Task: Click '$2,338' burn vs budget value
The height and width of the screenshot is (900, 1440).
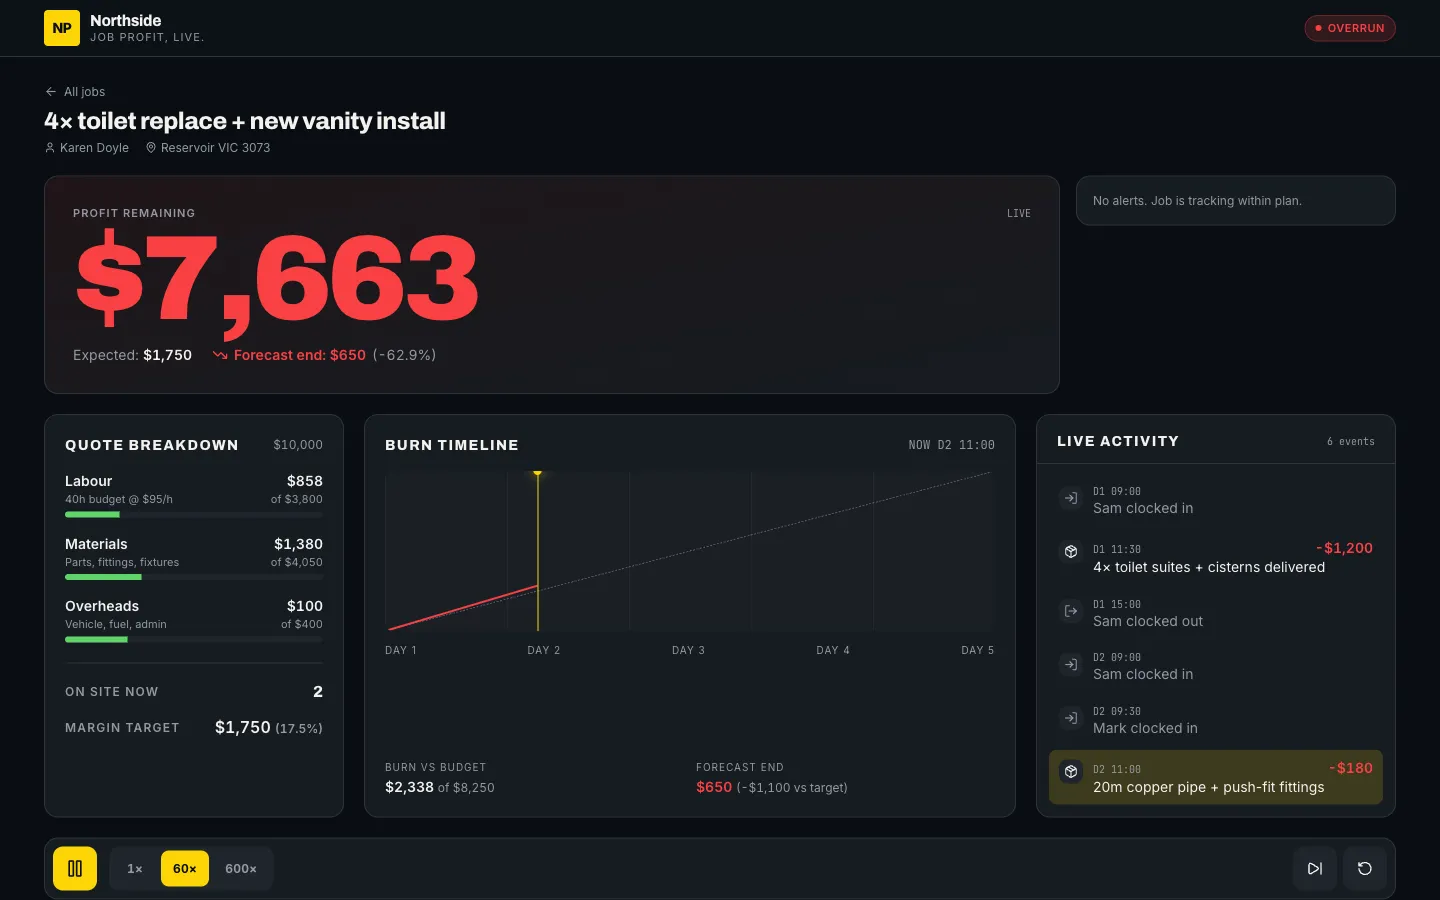Action: [409, 787]
